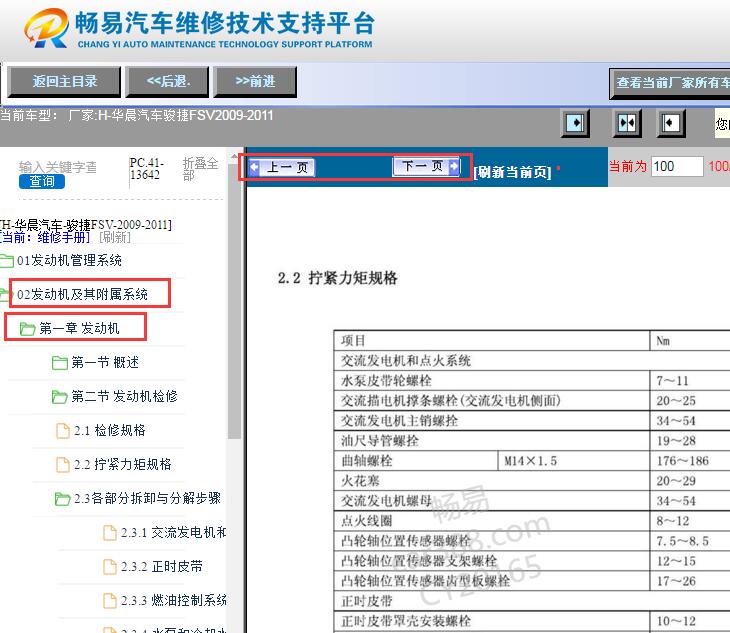Collapse 2.3各部分拆卸与分解步骤 folder
Screen dimensions: 730x633
coord(147,498)
